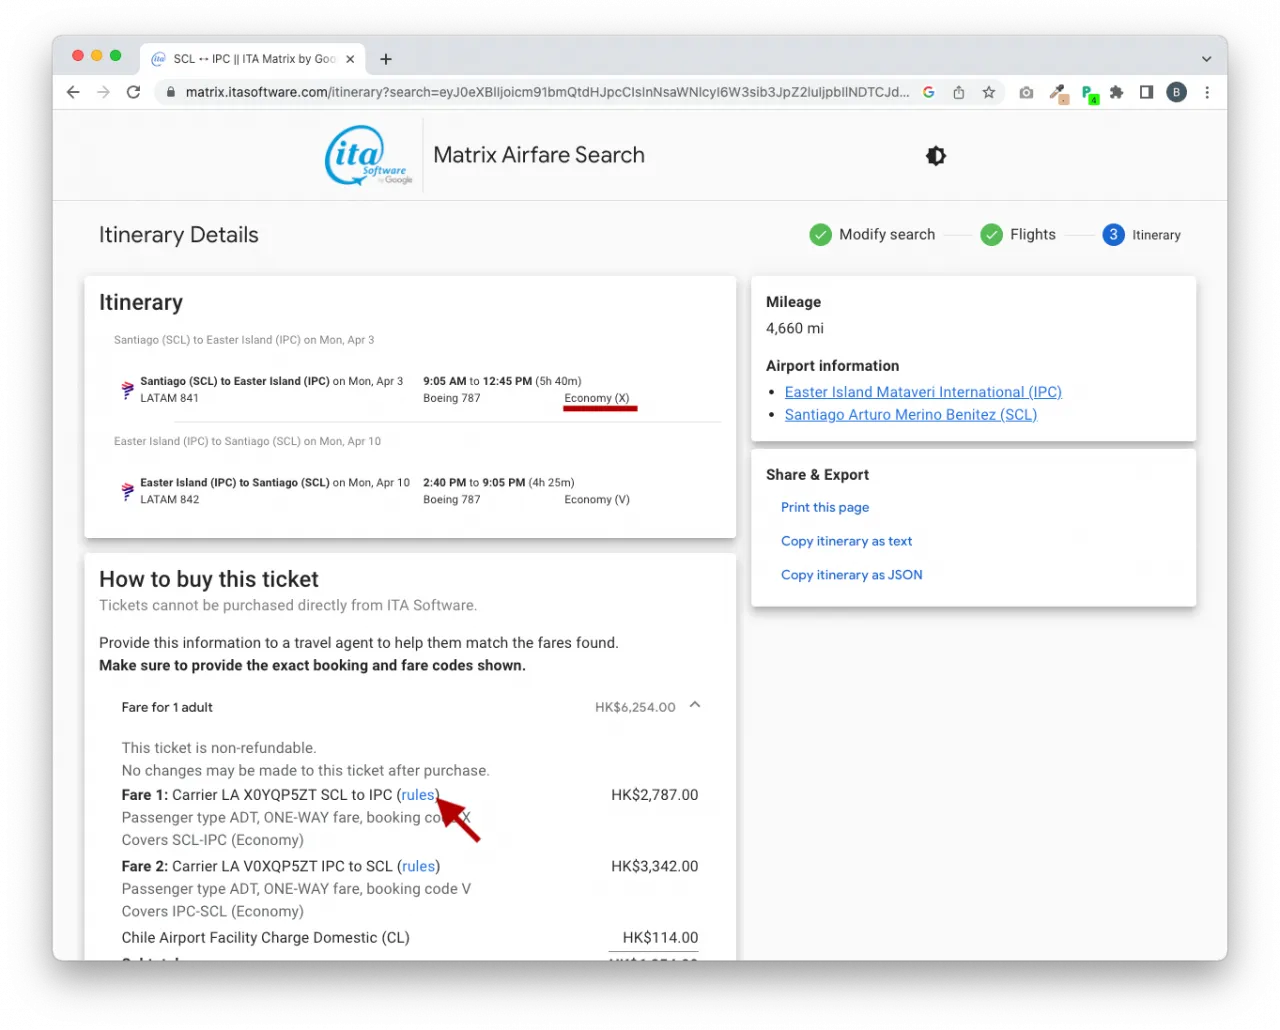Click Economy (V) booking class
Image resolution: width=1280 pixels, height=1030 pixels.
[x=597, y=499]
